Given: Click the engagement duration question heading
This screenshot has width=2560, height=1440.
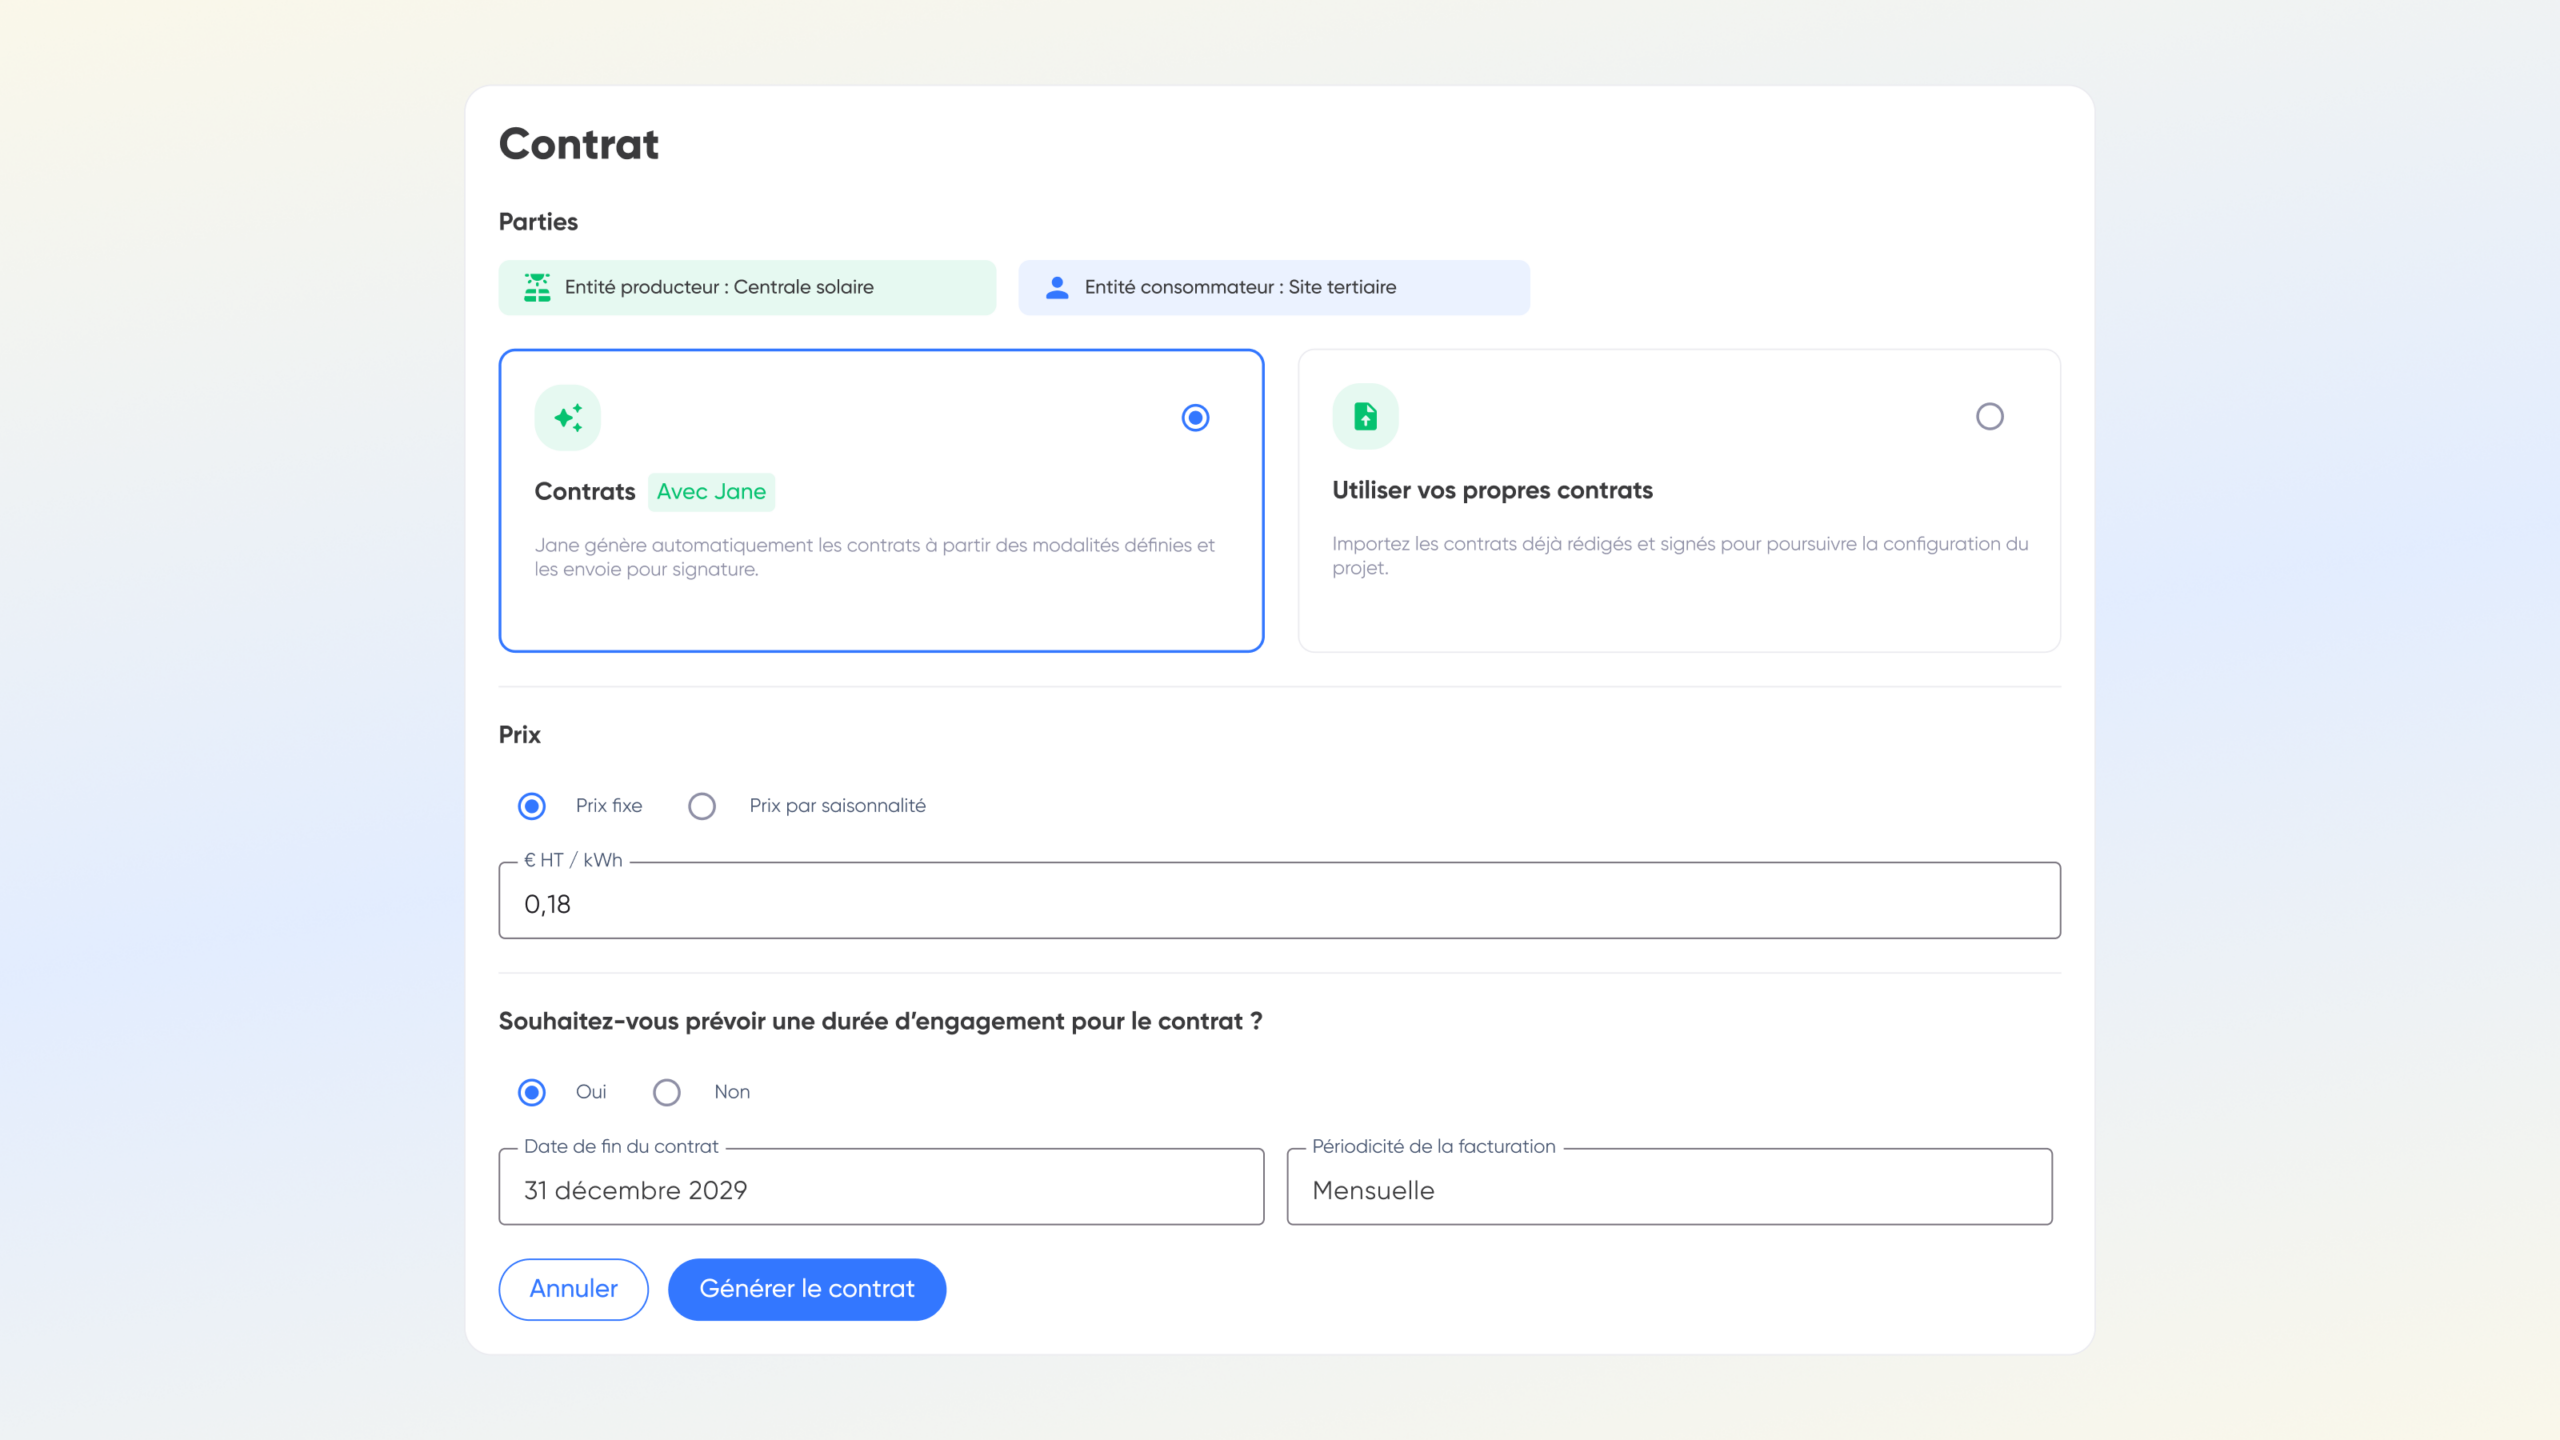Looking at the screenshot, I should coord(880,1021).
